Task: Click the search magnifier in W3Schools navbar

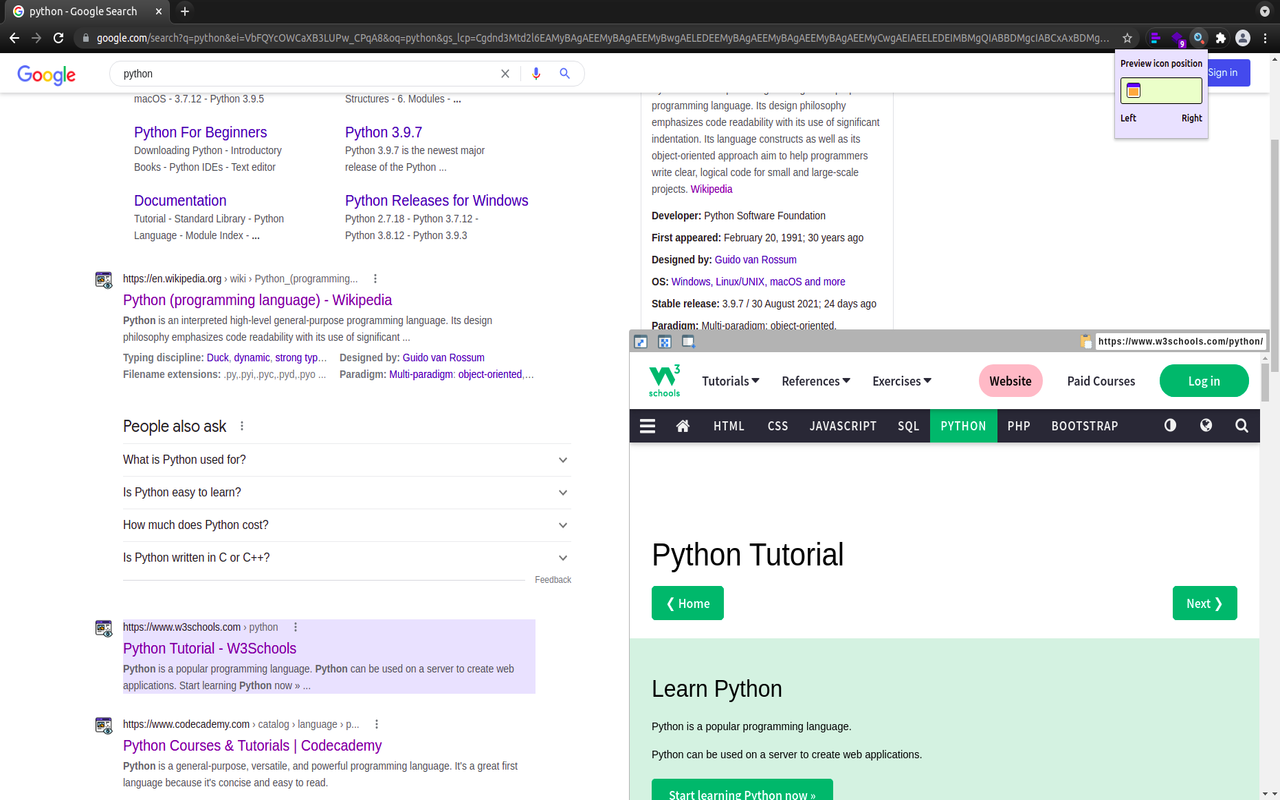Action: click(1242, 426)
